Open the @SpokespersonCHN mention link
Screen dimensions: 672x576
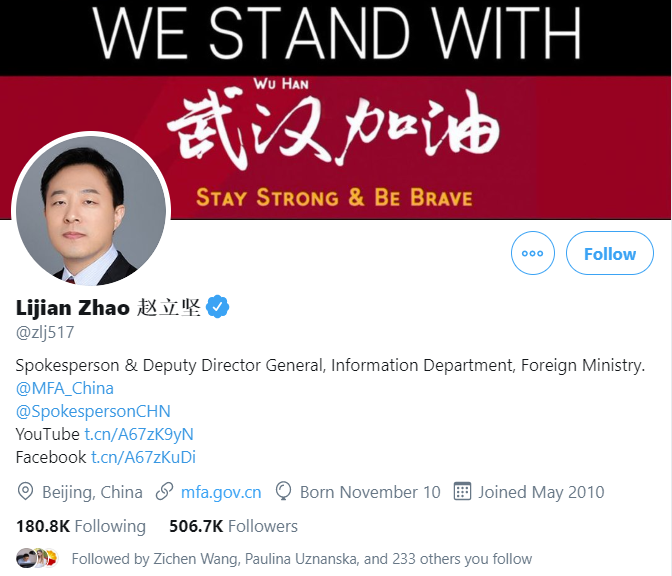[93, 411]
